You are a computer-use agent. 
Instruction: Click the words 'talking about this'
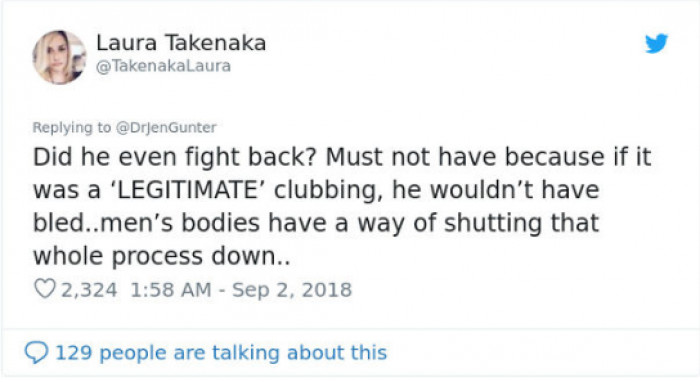click(x=299, y=353)
